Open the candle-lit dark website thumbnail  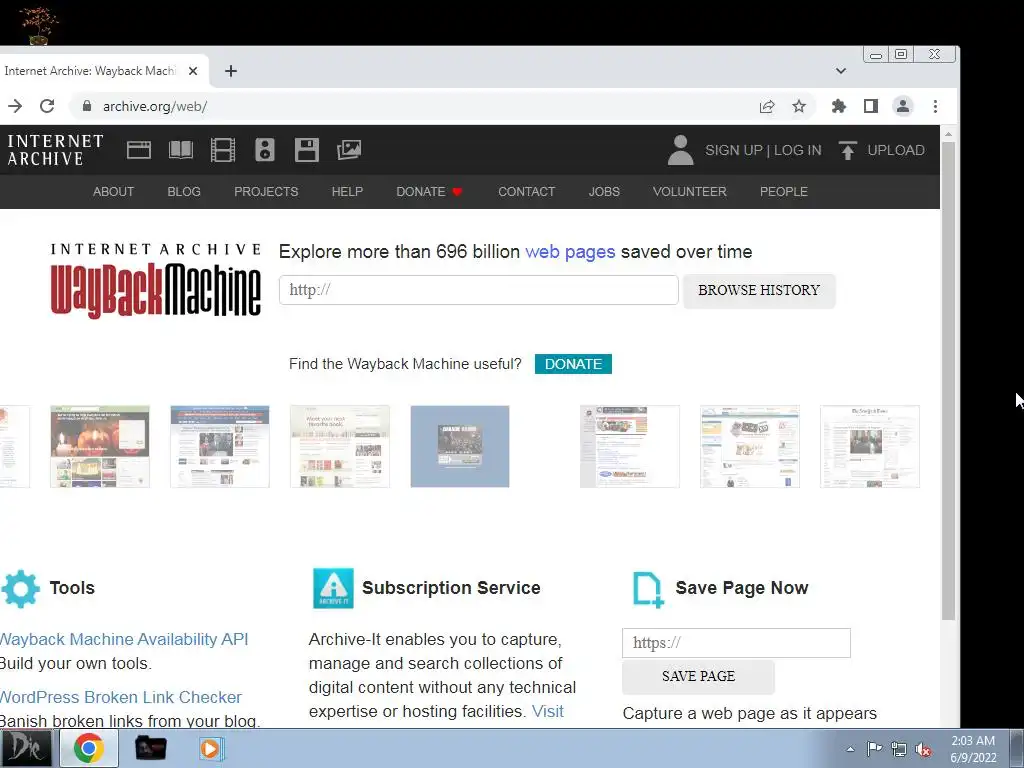pyautogui.click(x=100, y=447)
